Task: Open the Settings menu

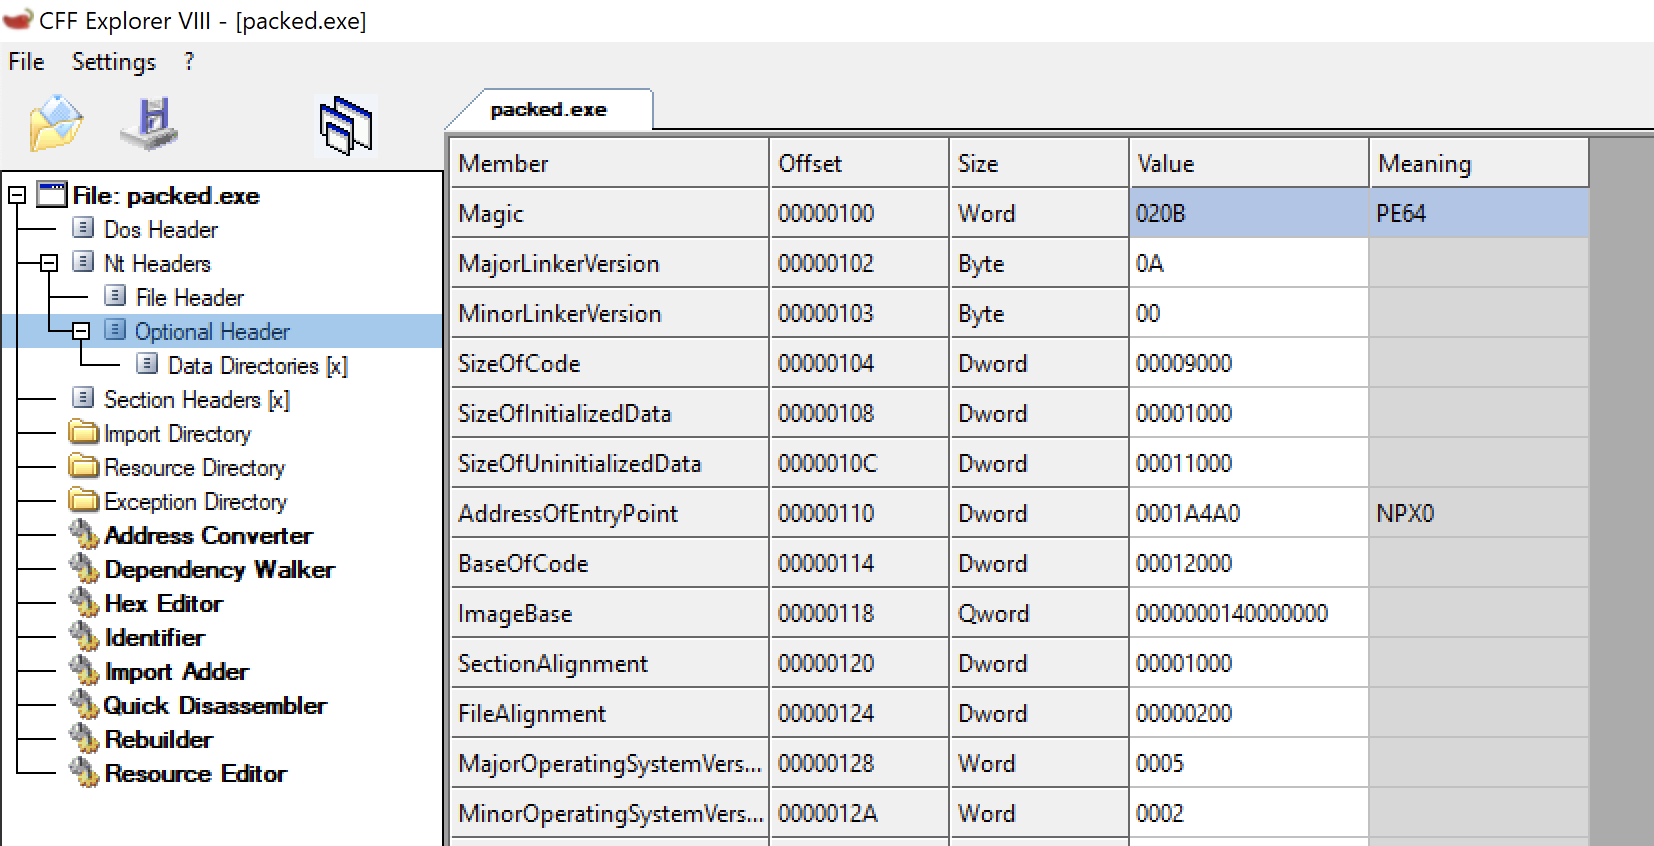Action: (x=114, y=62)
